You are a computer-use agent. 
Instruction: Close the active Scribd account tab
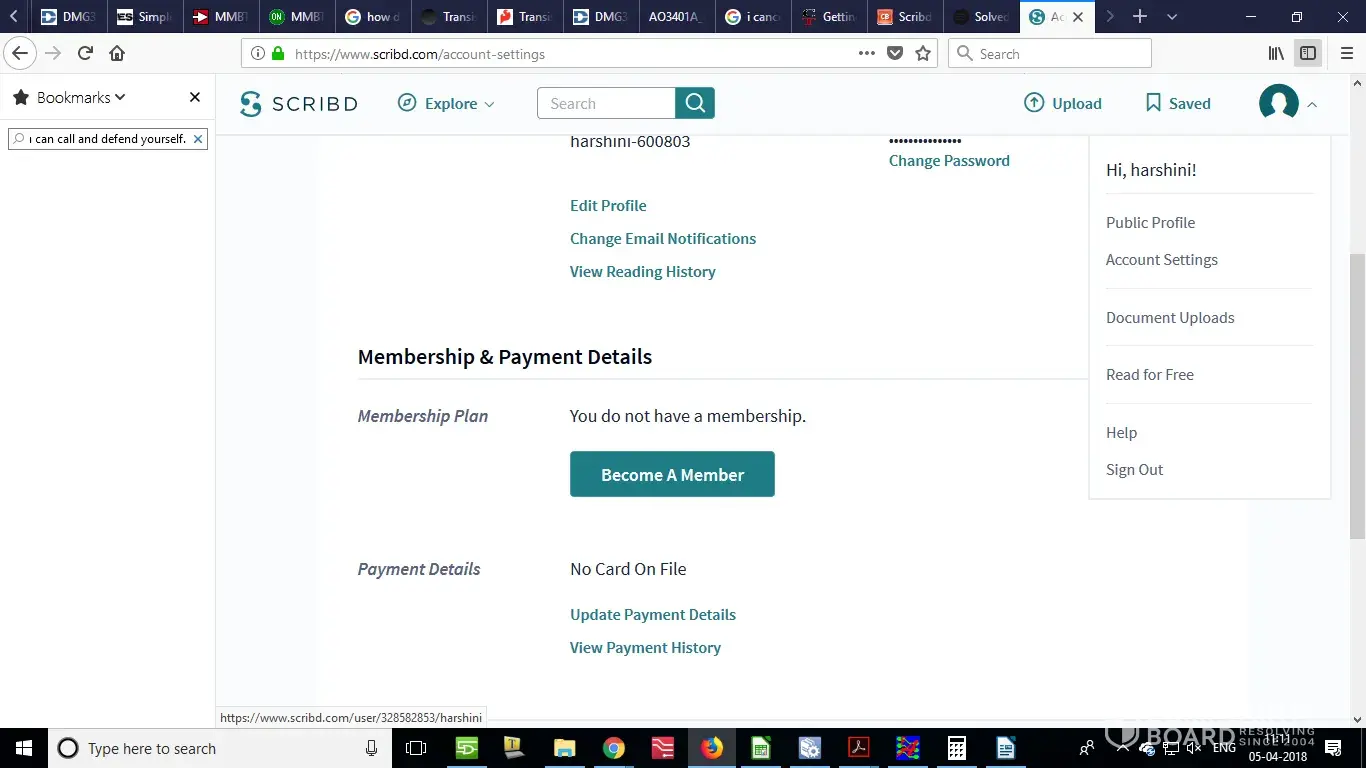pos(1078,17)
